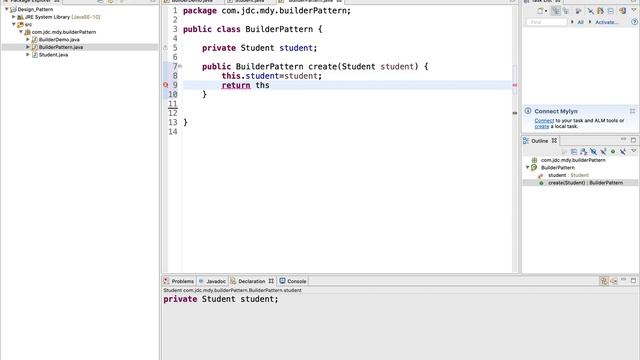Expand JRE System Library node

[14, 17]
